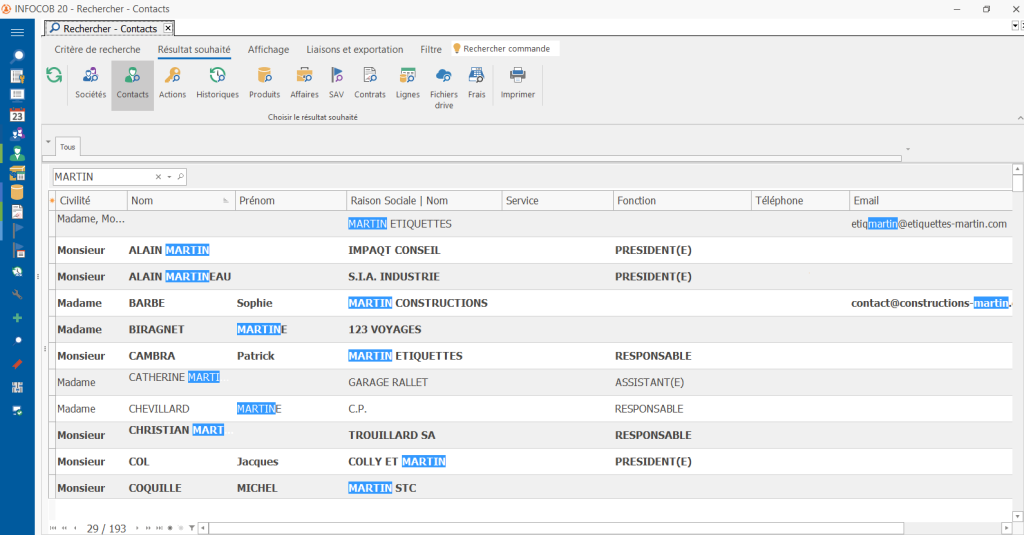Switch to the Critère de recherche tab
The width and height of the screenshot is (1024, 535).
[x=97, y=49]
